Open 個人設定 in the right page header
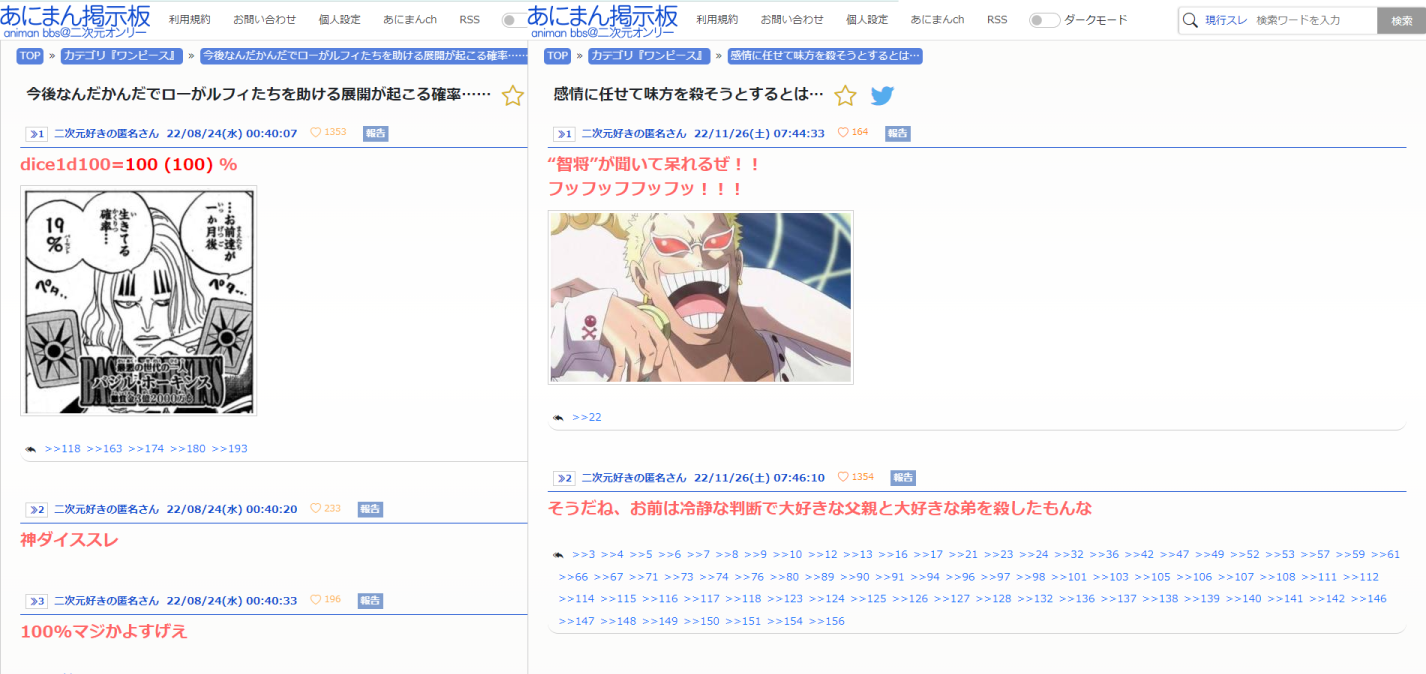This screenshot has width=1426, height=674. coord(867,20)
